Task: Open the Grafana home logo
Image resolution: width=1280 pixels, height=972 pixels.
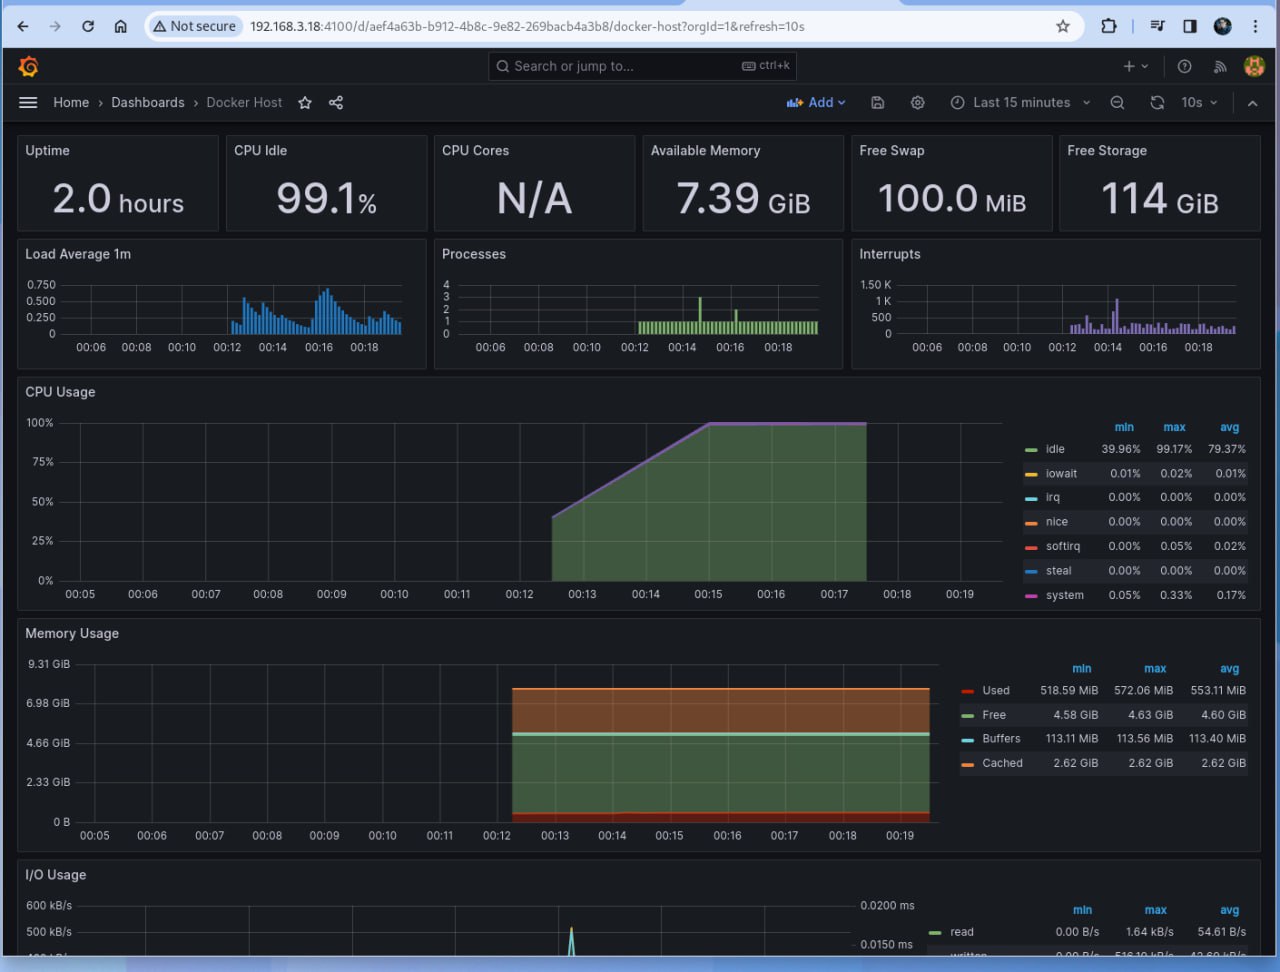Action: (x=28, y=66)
